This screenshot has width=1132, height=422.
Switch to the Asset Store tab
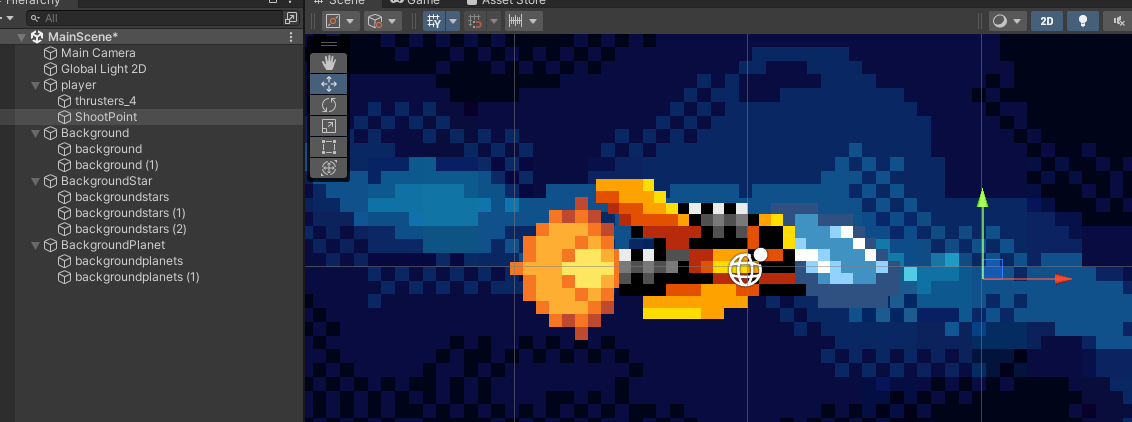click(x=506, y=3)
